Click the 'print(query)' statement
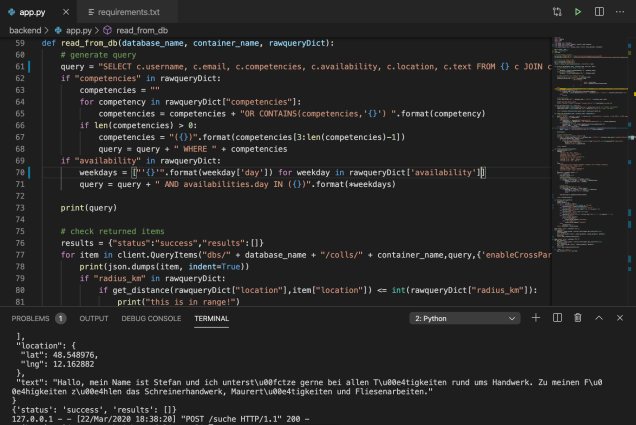636x425 pixels. click(x=88, y=208)
